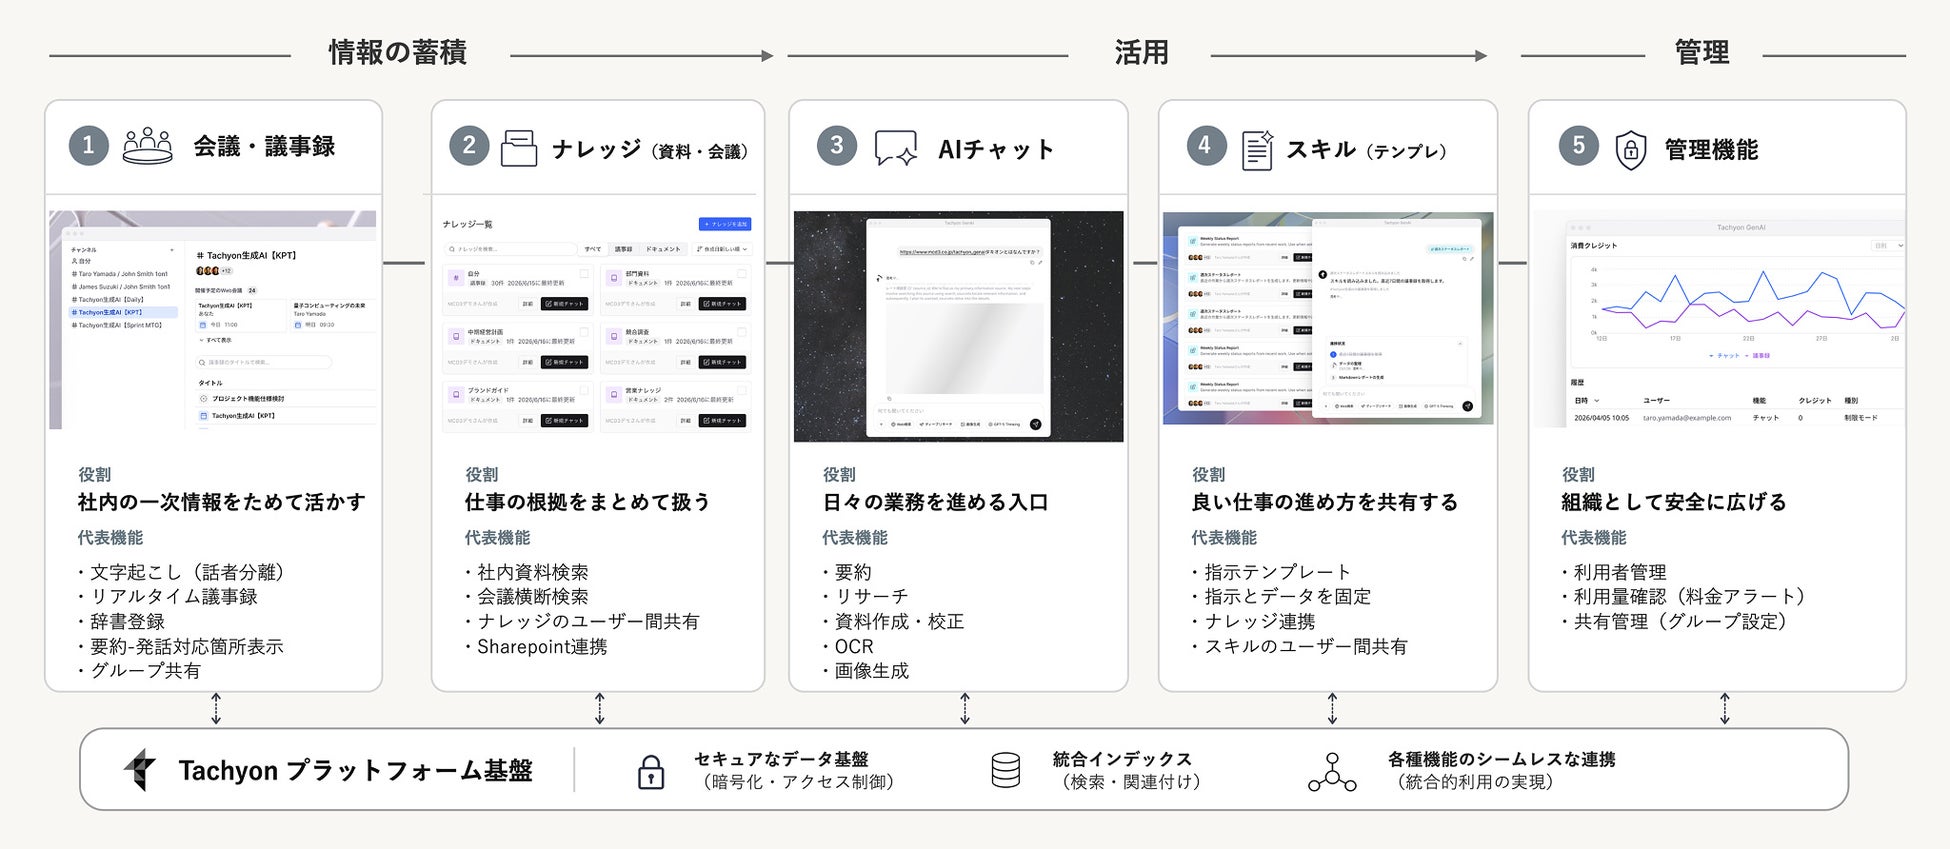Click the 制限モード value in the history row
The image size is (1950, 849).
1861,418
